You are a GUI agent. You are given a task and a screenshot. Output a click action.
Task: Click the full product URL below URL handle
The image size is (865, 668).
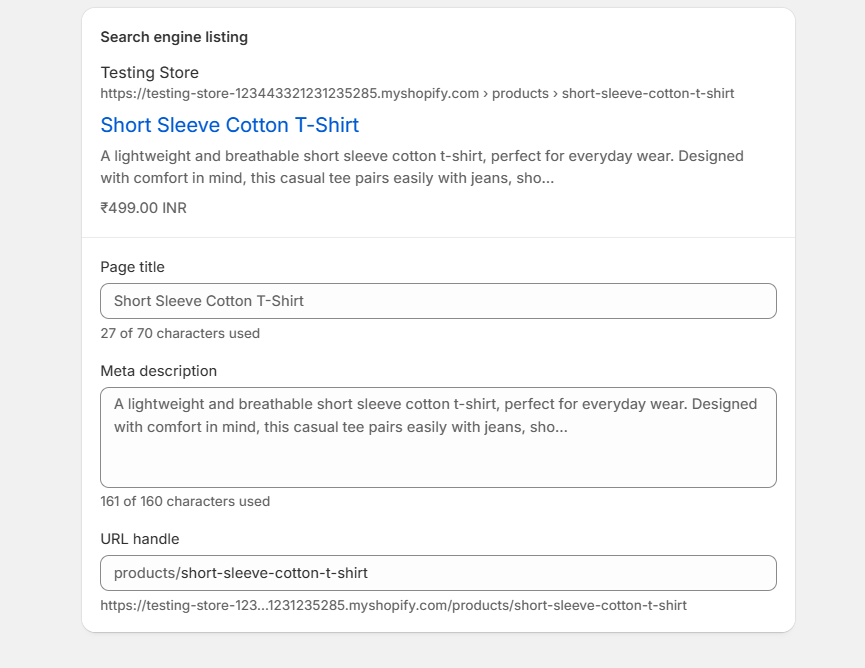[x=393, y=606]
